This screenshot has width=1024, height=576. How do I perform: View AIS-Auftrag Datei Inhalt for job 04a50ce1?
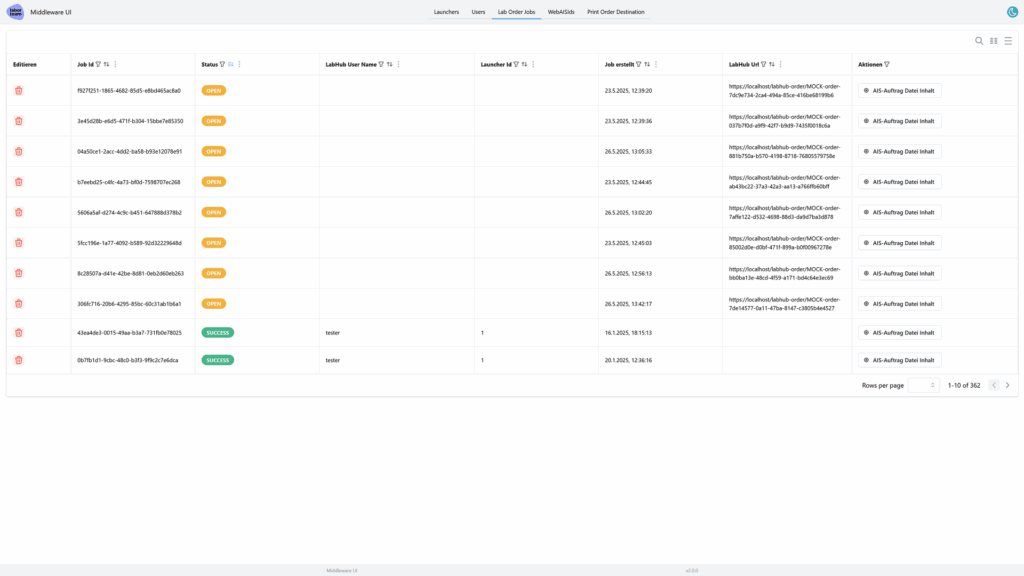[x=899, y=152]
